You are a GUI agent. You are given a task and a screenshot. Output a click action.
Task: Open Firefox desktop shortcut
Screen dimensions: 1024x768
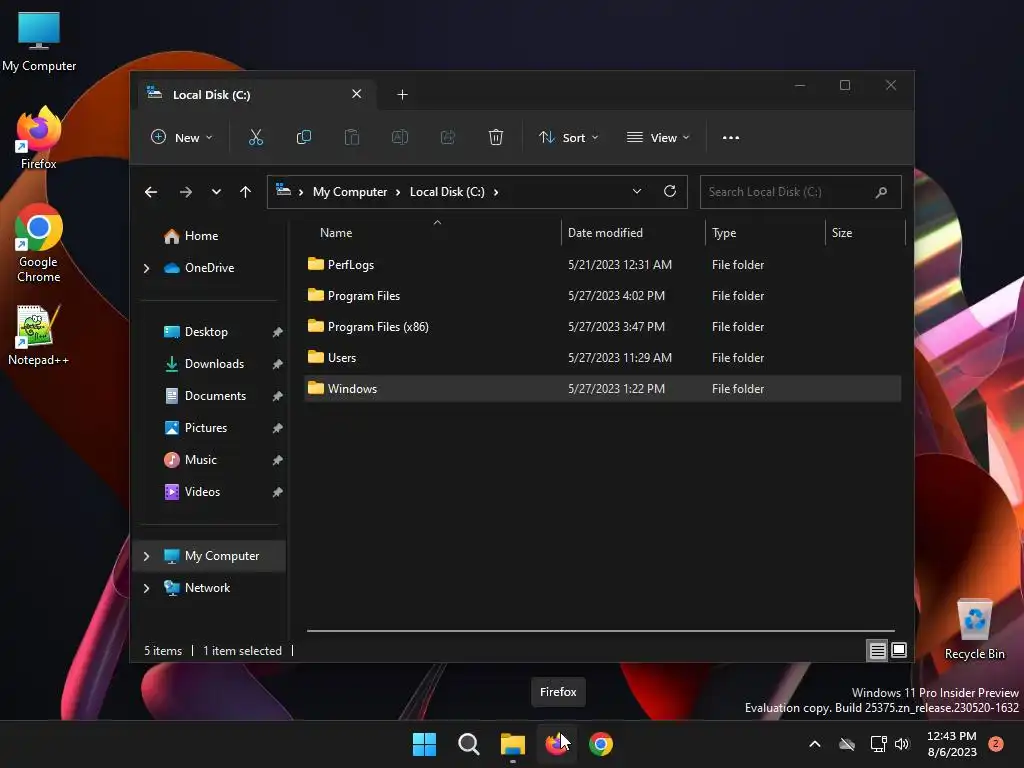pyautogui.click(x=39, y=138)
